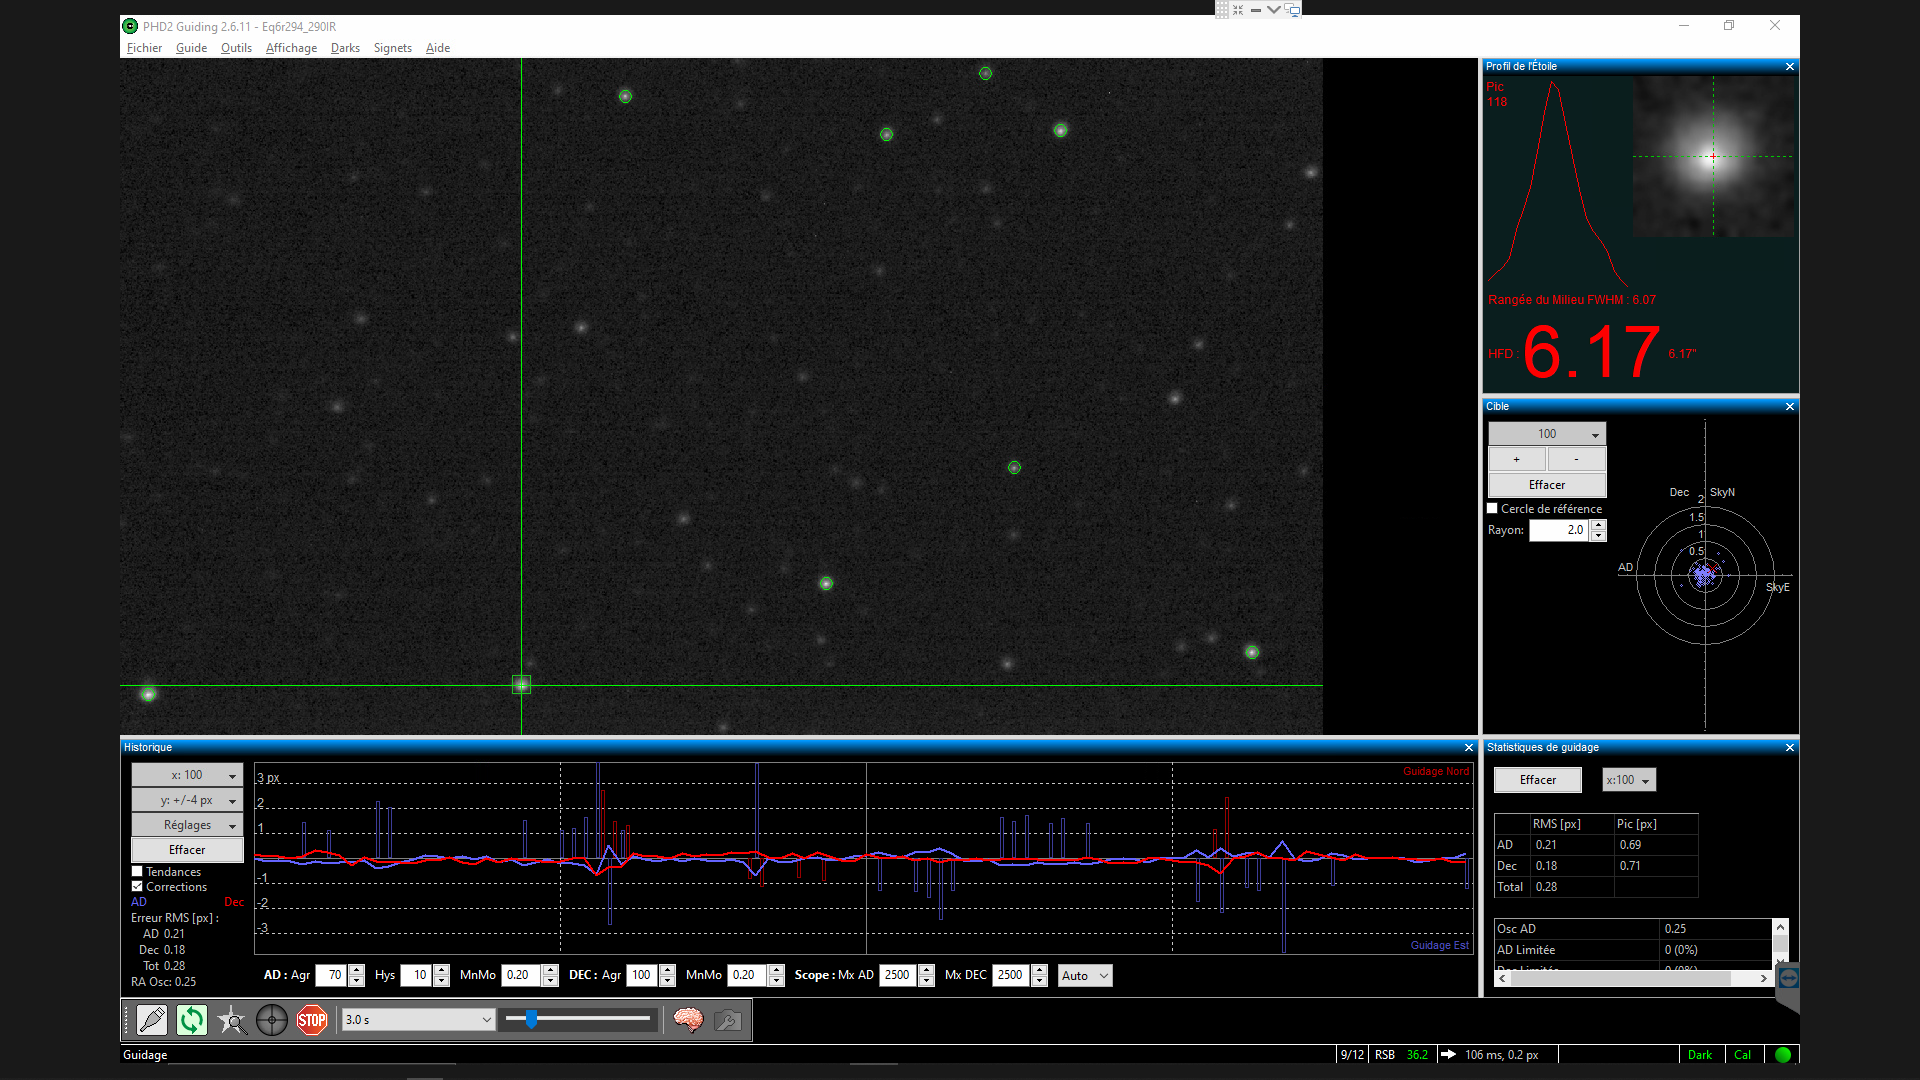
Task: Click the Rayon input field
Action: 1559,530
